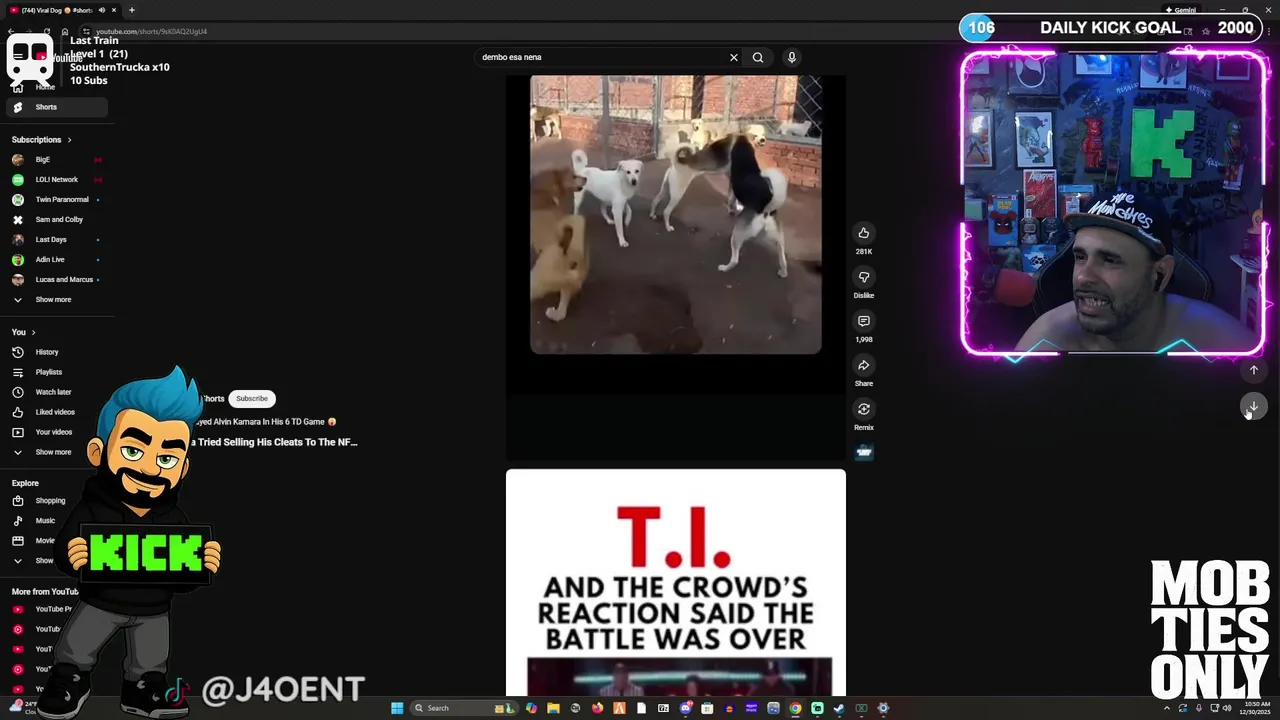Go to next Short with down arrow
The image size is (1280, 720).
[x=1253, y=406]
